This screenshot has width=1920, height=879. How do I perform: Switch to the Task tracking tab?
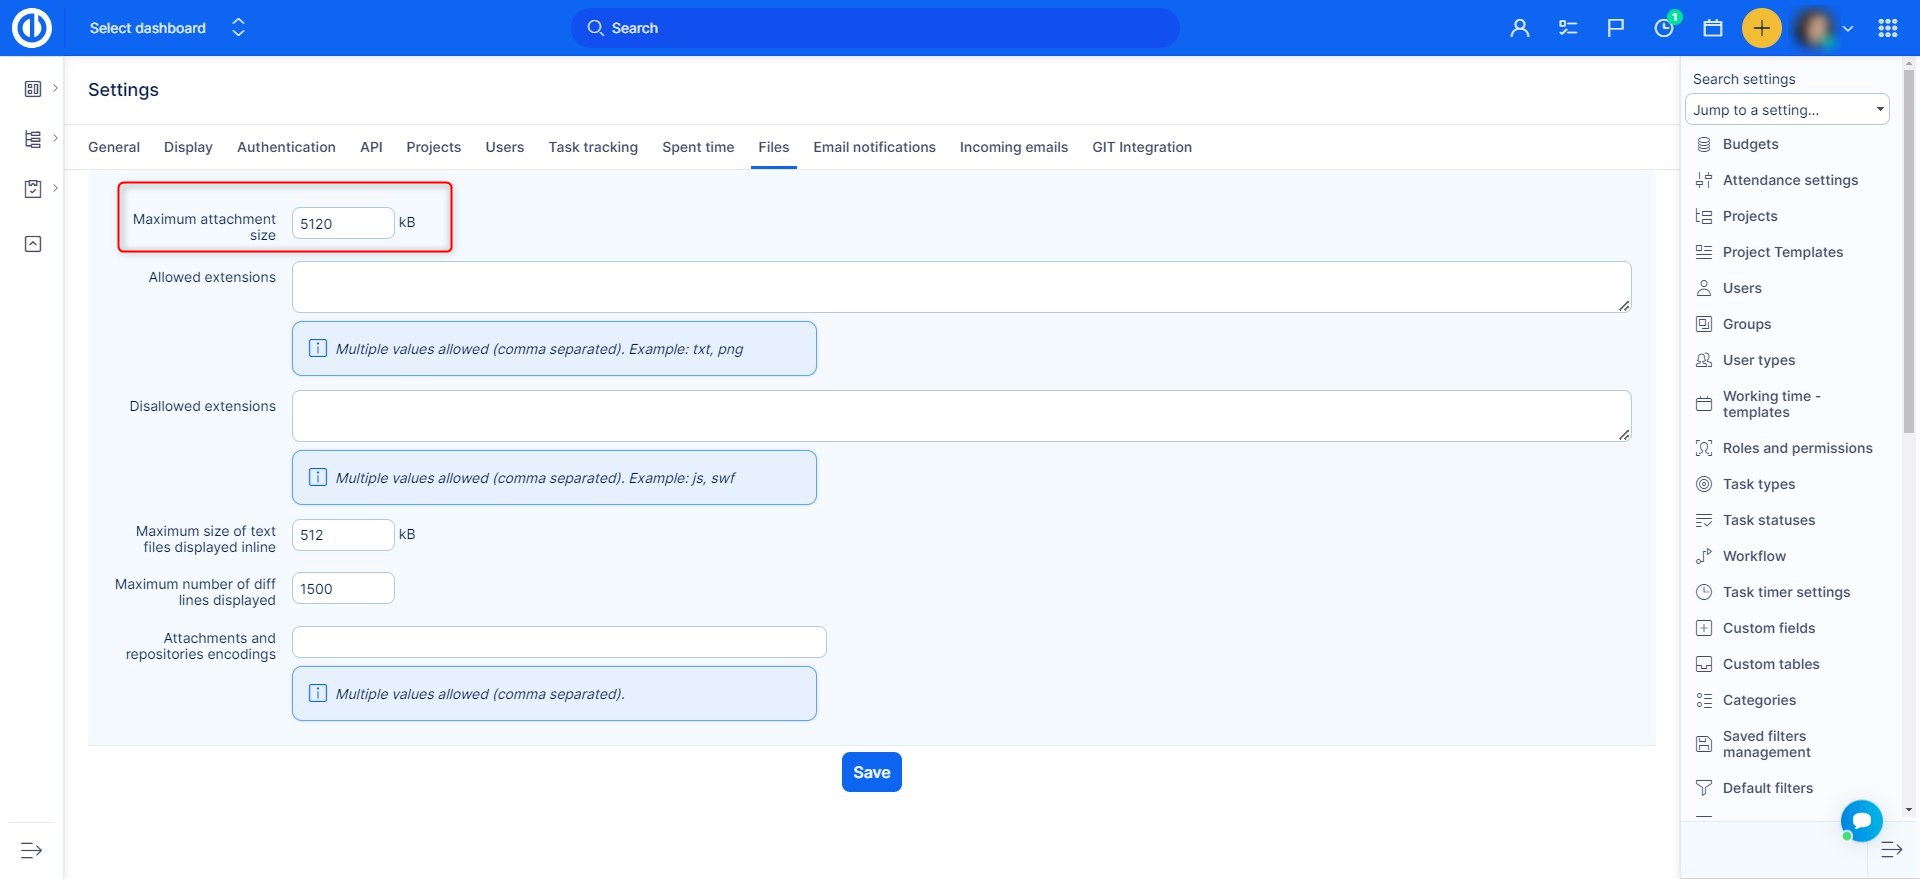point(592,147)
